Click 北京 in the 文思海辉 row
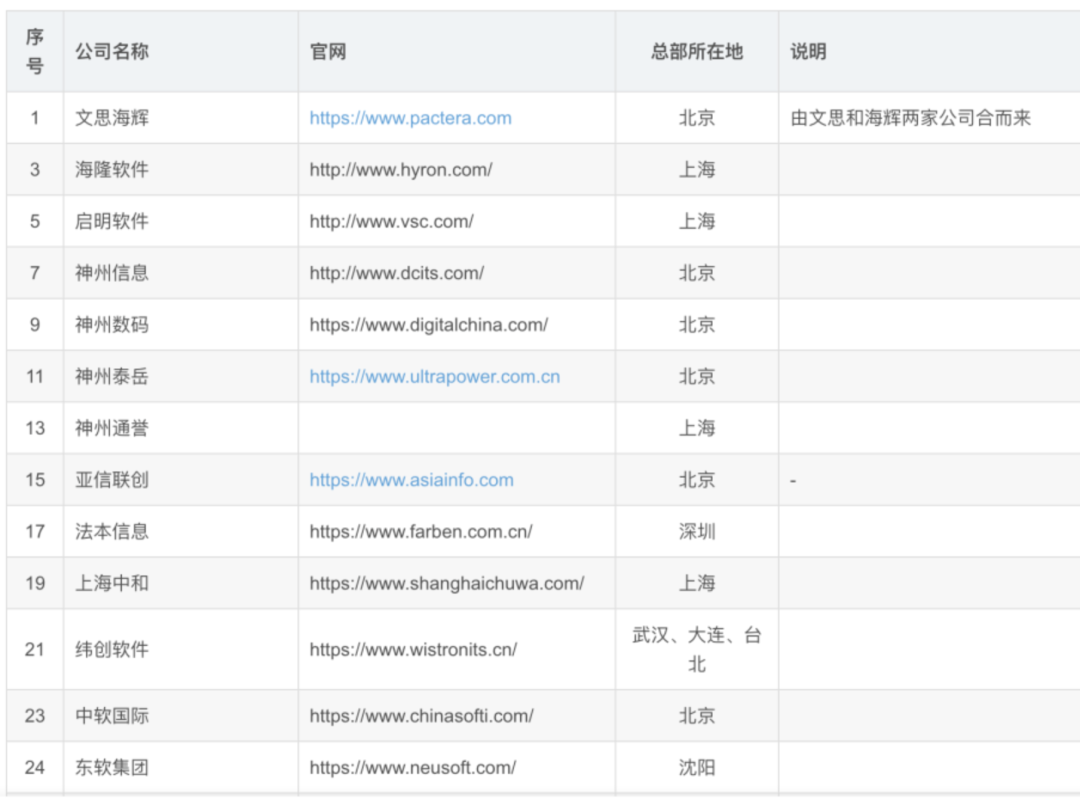The image size is (1080, 799). (697, 118)
